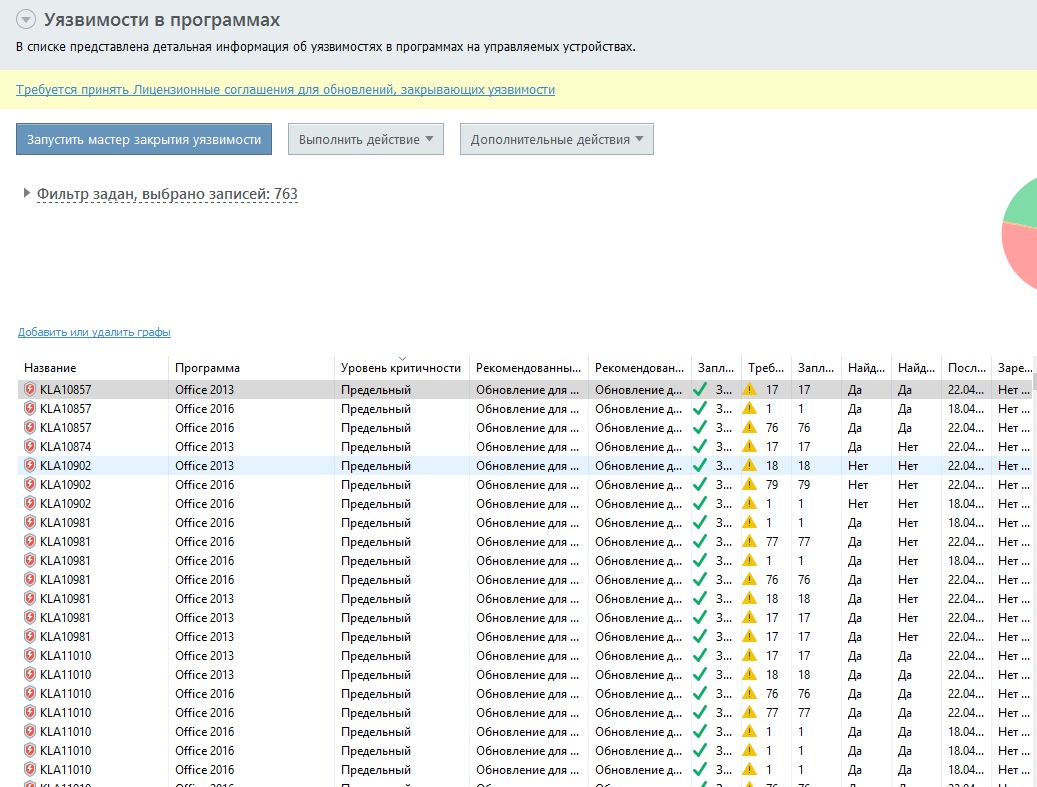
Task: Click Нет ... cell in KLA10857 Office 2013 row
Action: (x=1014, y=390)
